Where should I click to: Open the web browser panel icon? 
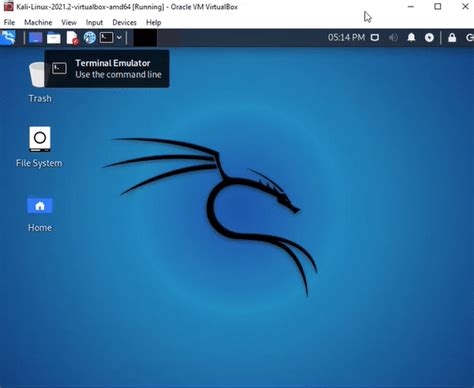[89, 38]
